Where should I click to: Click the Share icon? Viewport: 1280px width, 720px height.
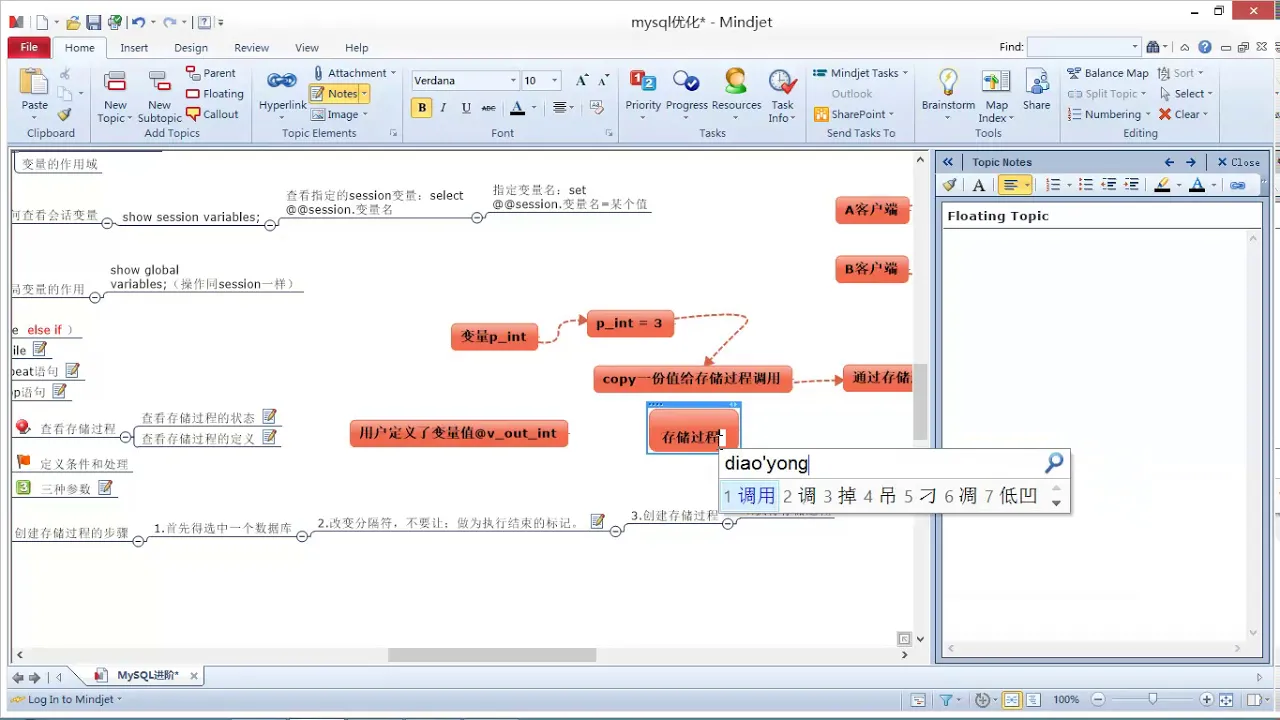(1037, 82)
